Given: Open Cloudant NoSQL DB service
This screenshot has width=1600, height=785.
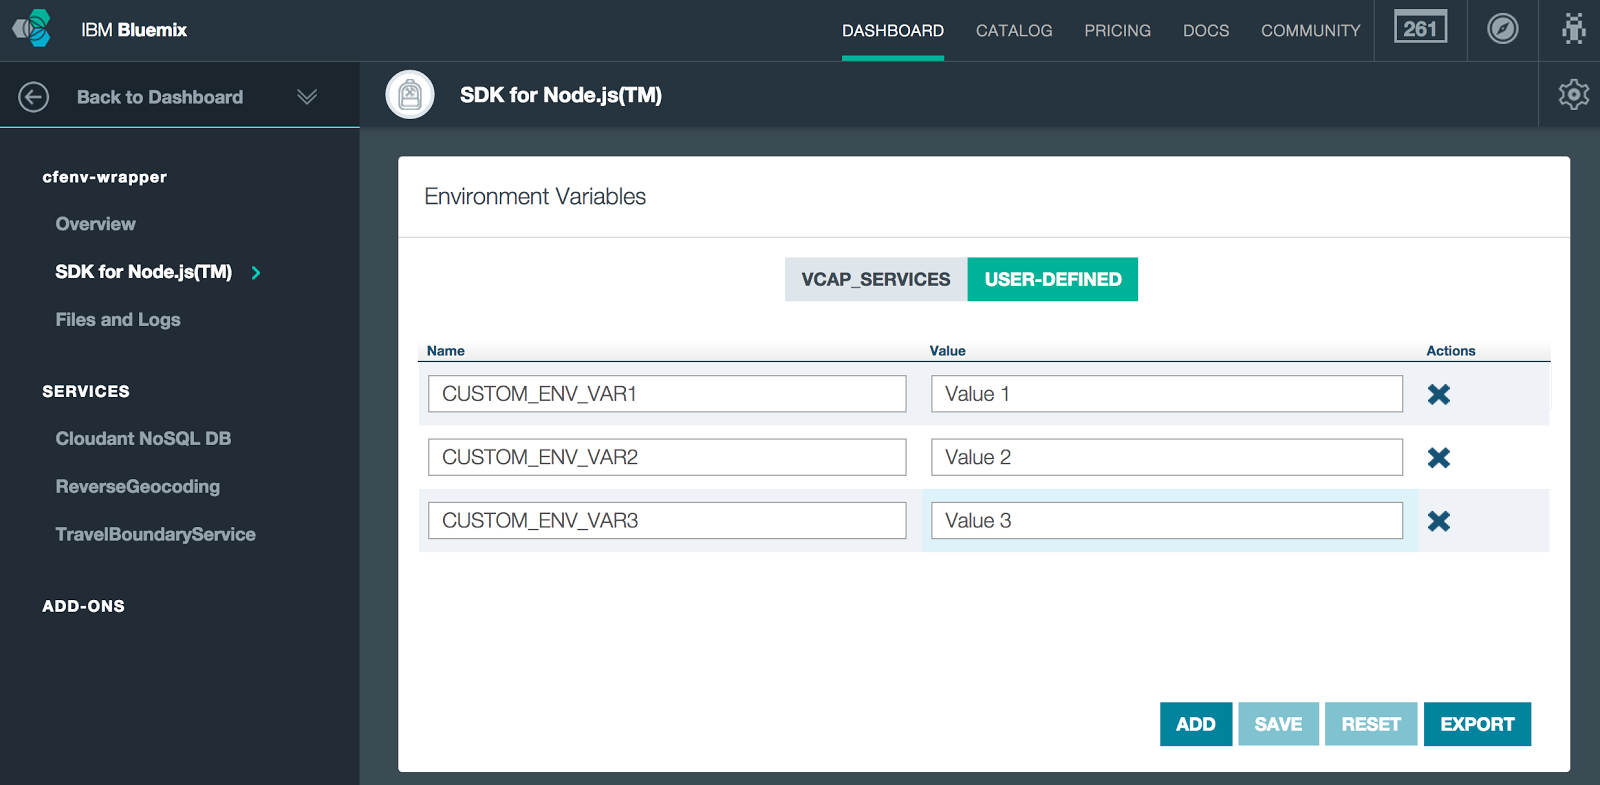Looking at the screenshot, I should tap(143, 439).
